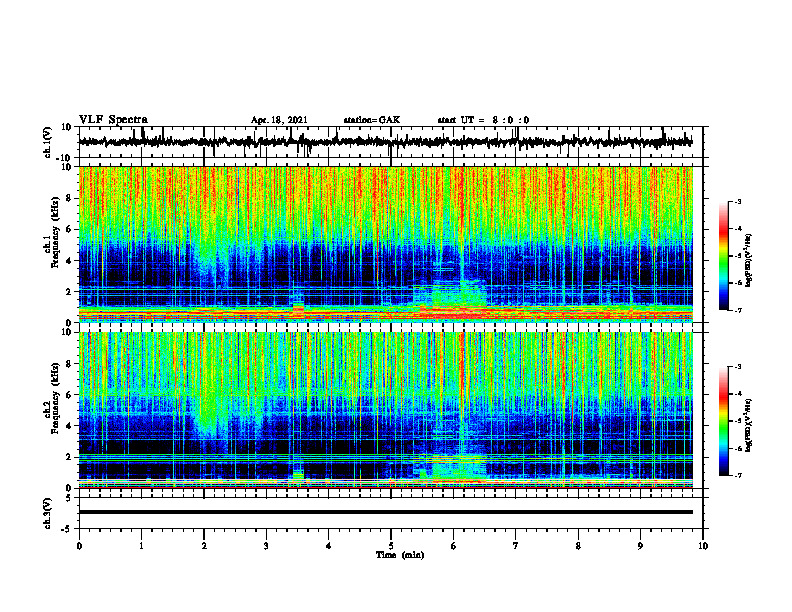Click the "-7" label on ch.1 color bar
Screen dimensions: 792x612
coord(737,310)
